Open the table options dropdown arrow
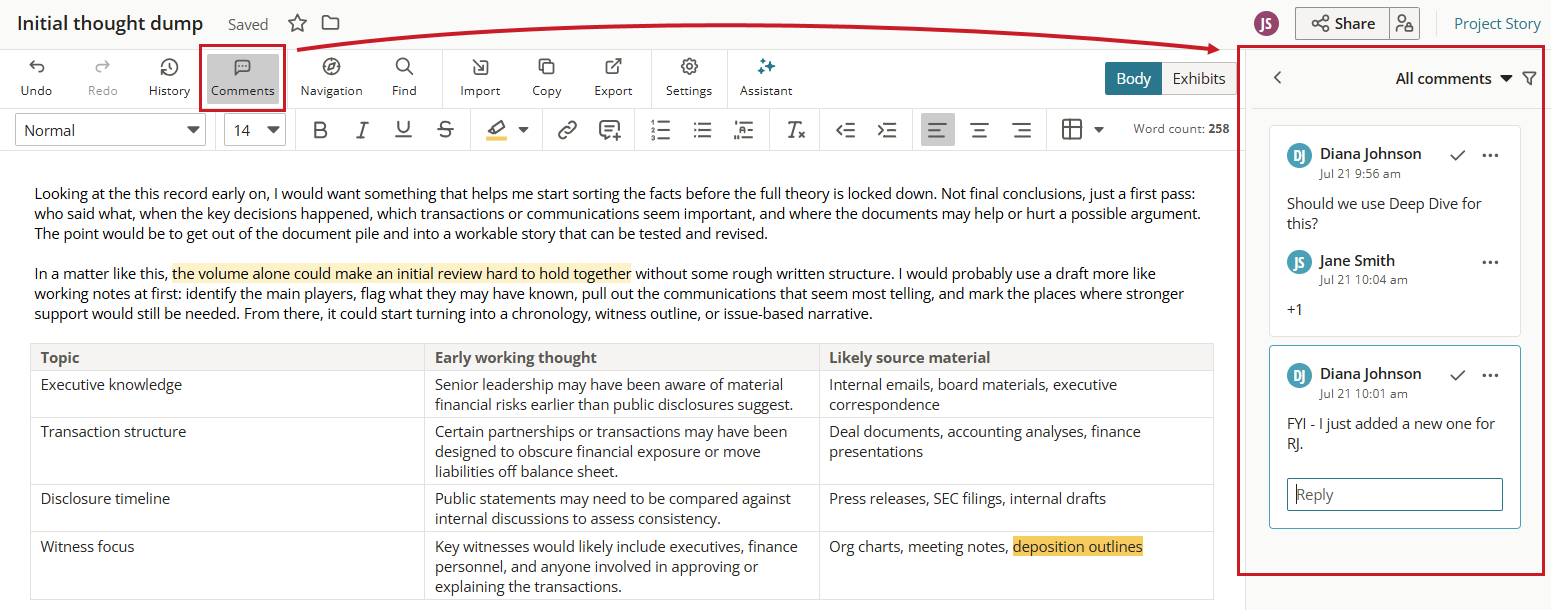 tap(1099, 130)
